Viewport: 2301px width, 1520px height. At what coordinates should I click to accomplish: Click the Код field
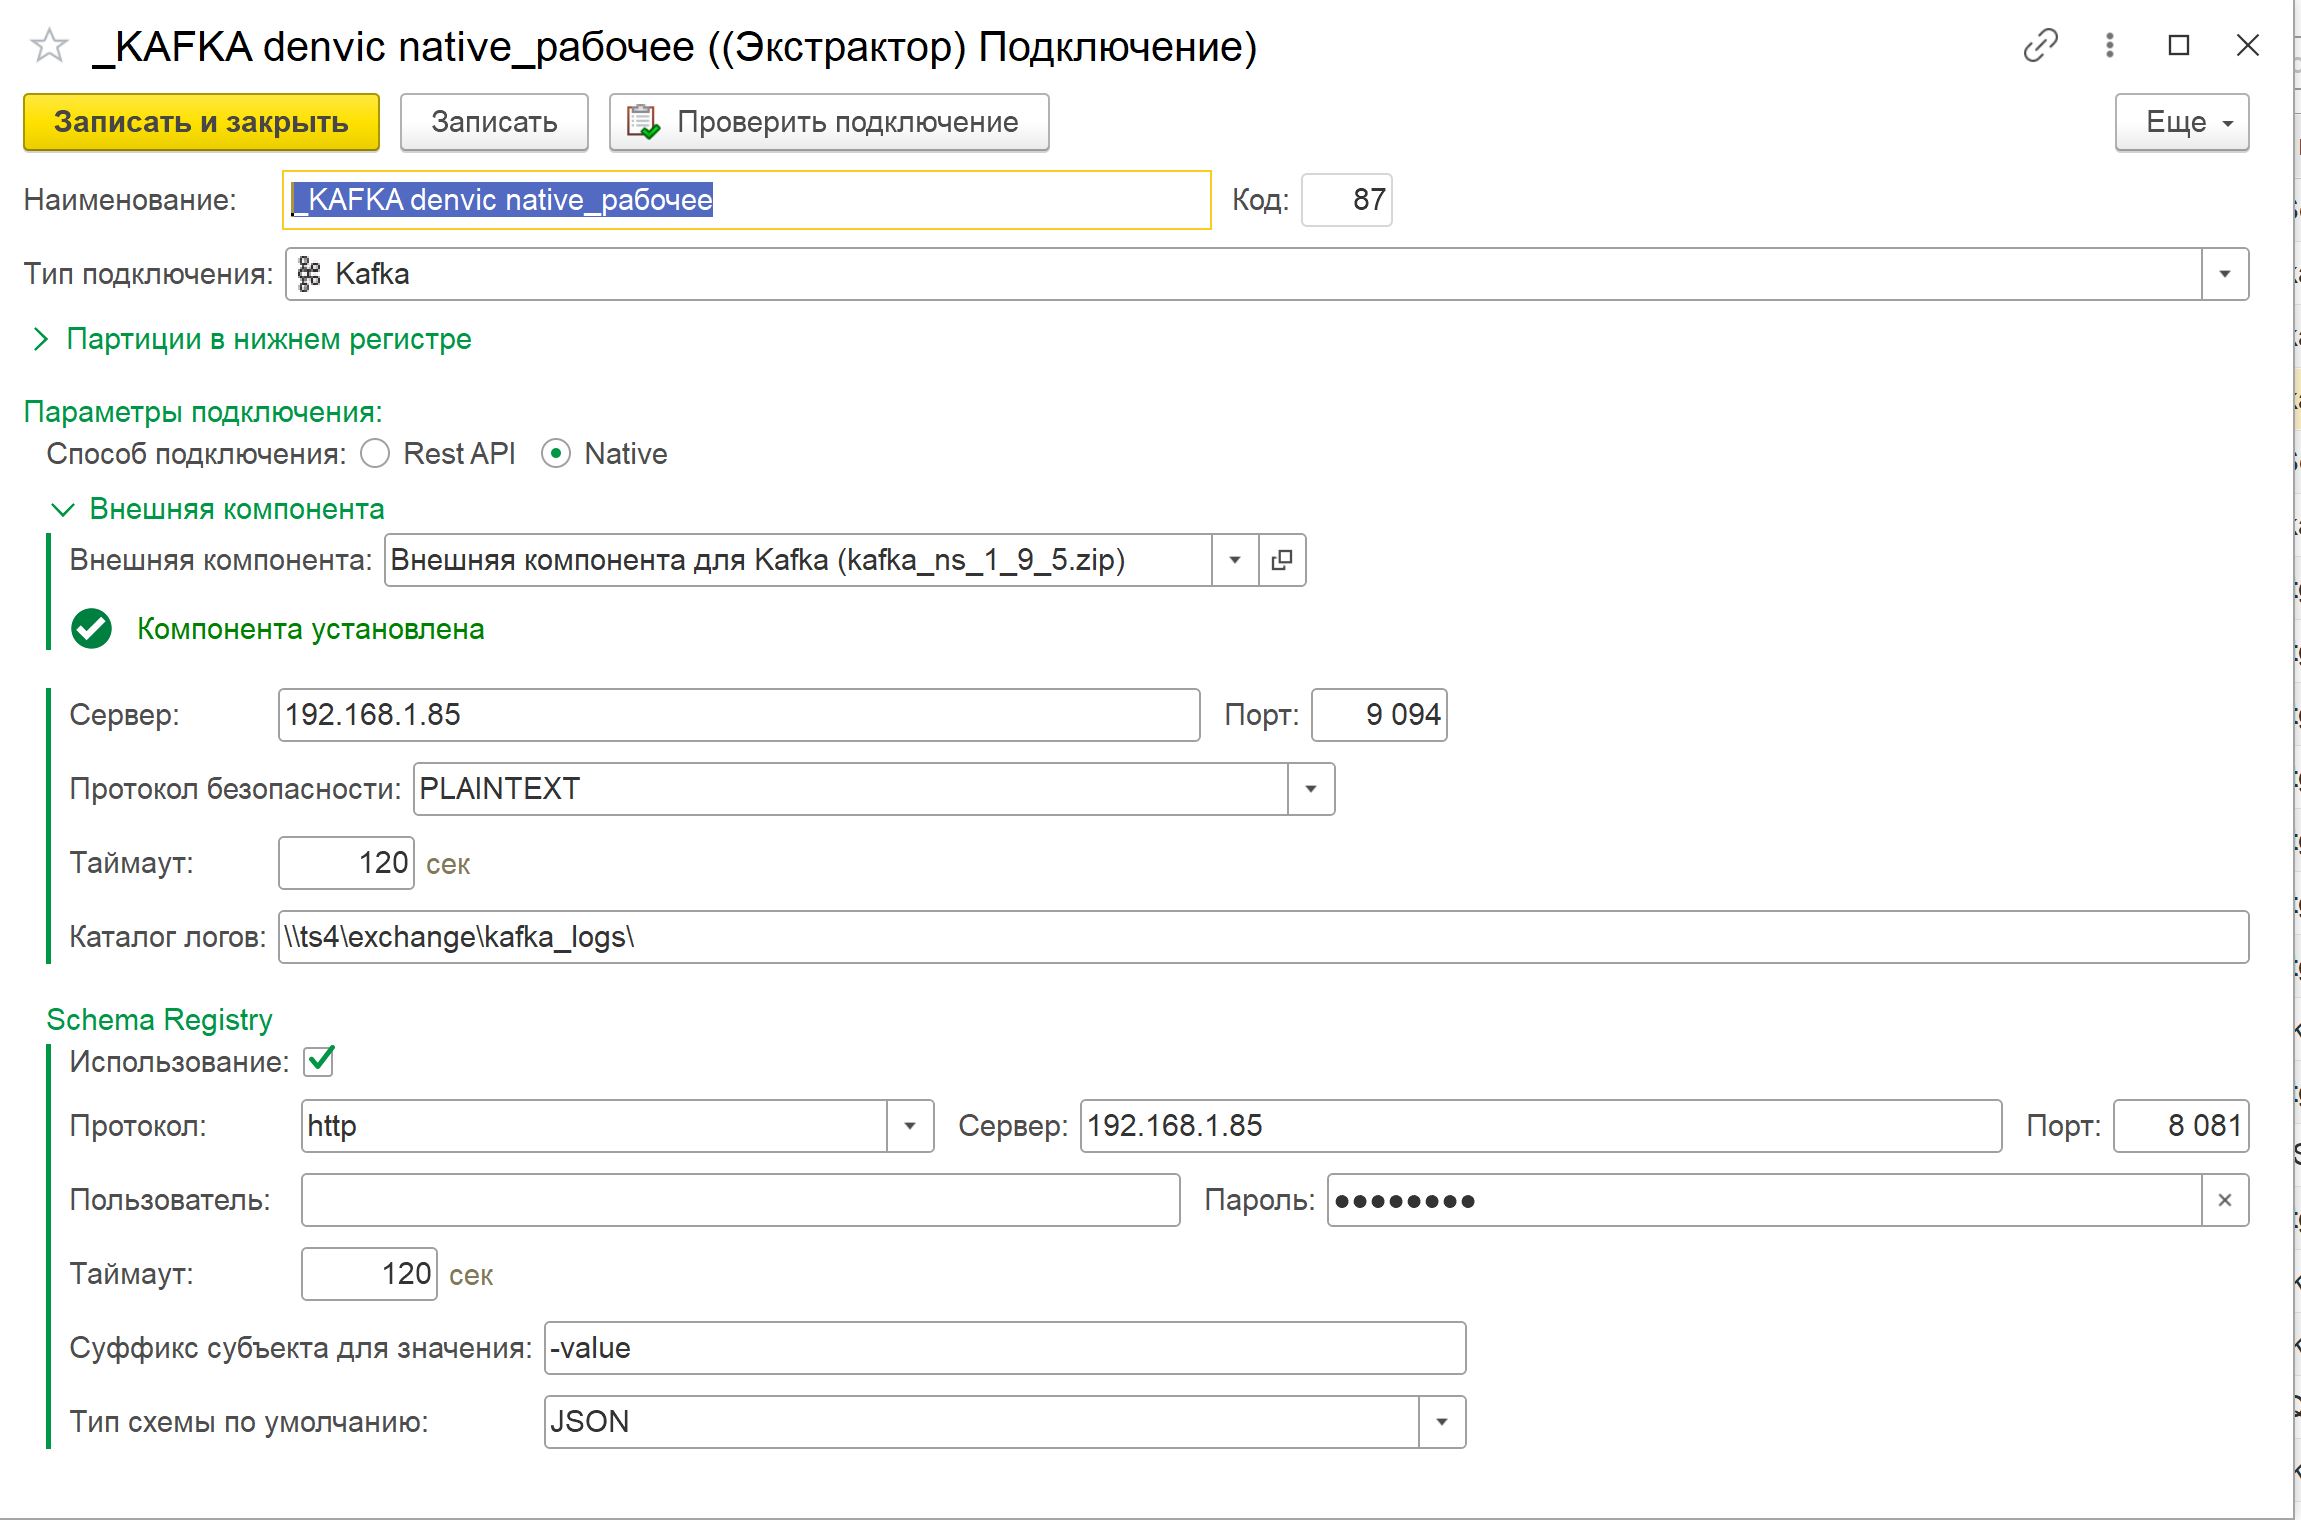click(x=1346, y=200)
